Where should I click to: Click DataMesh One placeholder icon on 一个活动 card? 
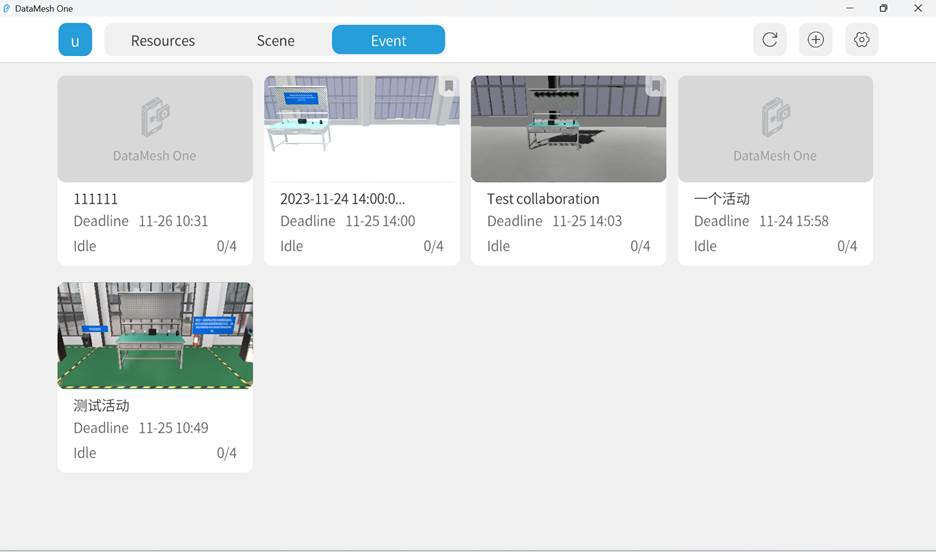point(775,118)
